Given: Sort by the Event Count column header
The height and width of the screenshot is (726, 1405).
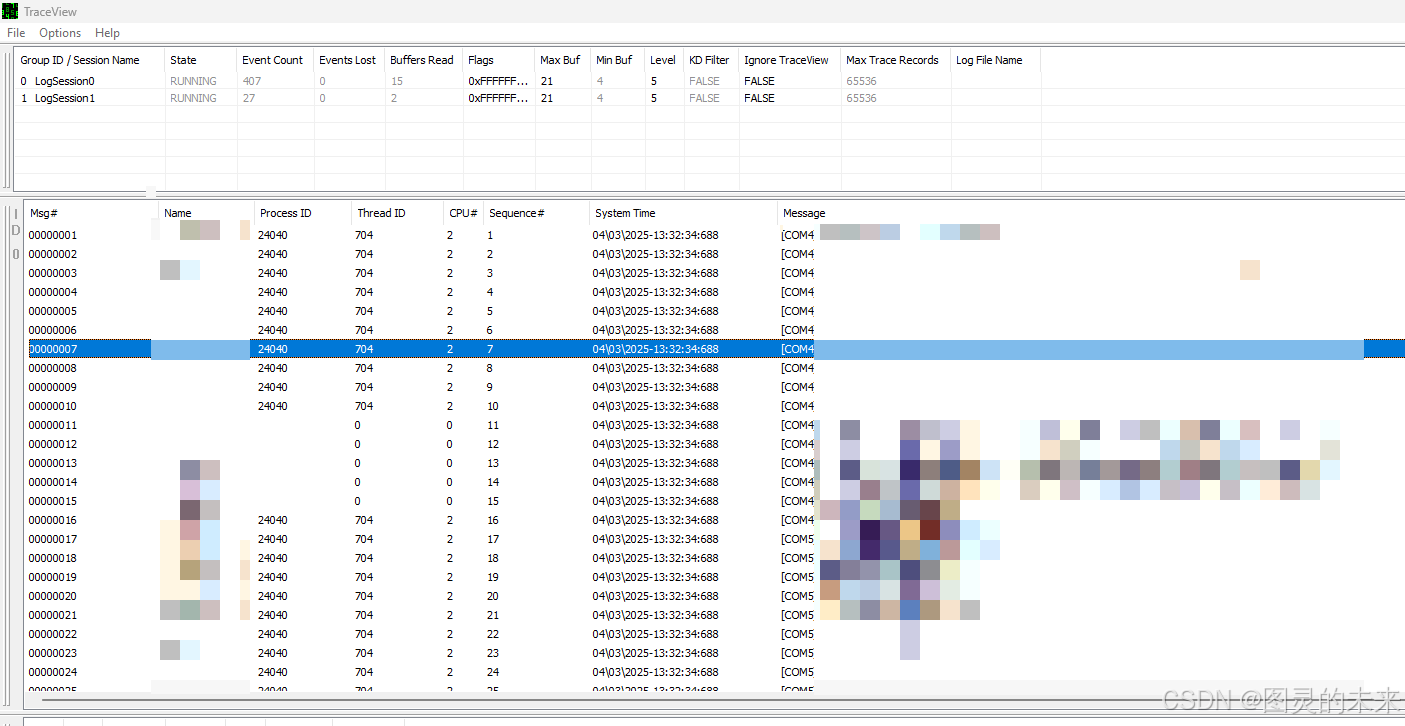Looking at the screenshot, I should [273, 60].
